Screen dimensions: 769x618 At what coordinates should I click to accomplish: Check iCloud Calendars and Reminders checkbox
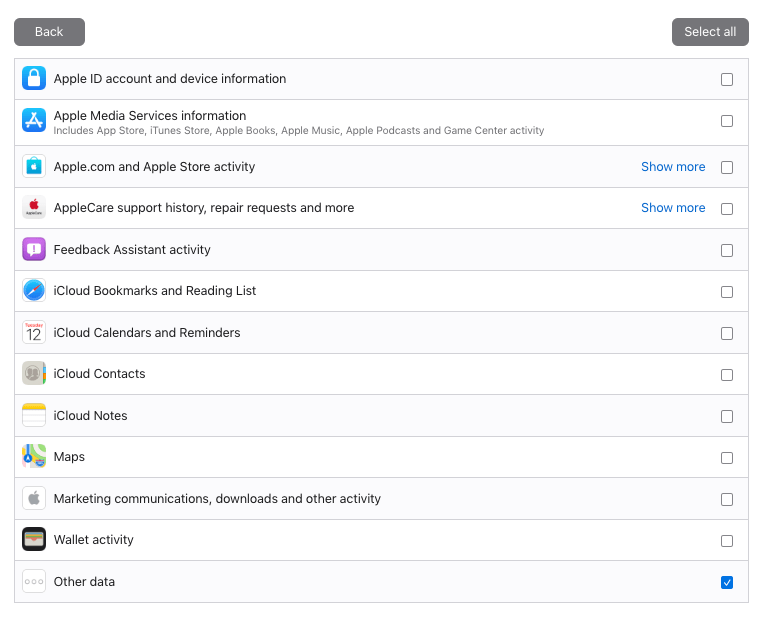point(727,334)
